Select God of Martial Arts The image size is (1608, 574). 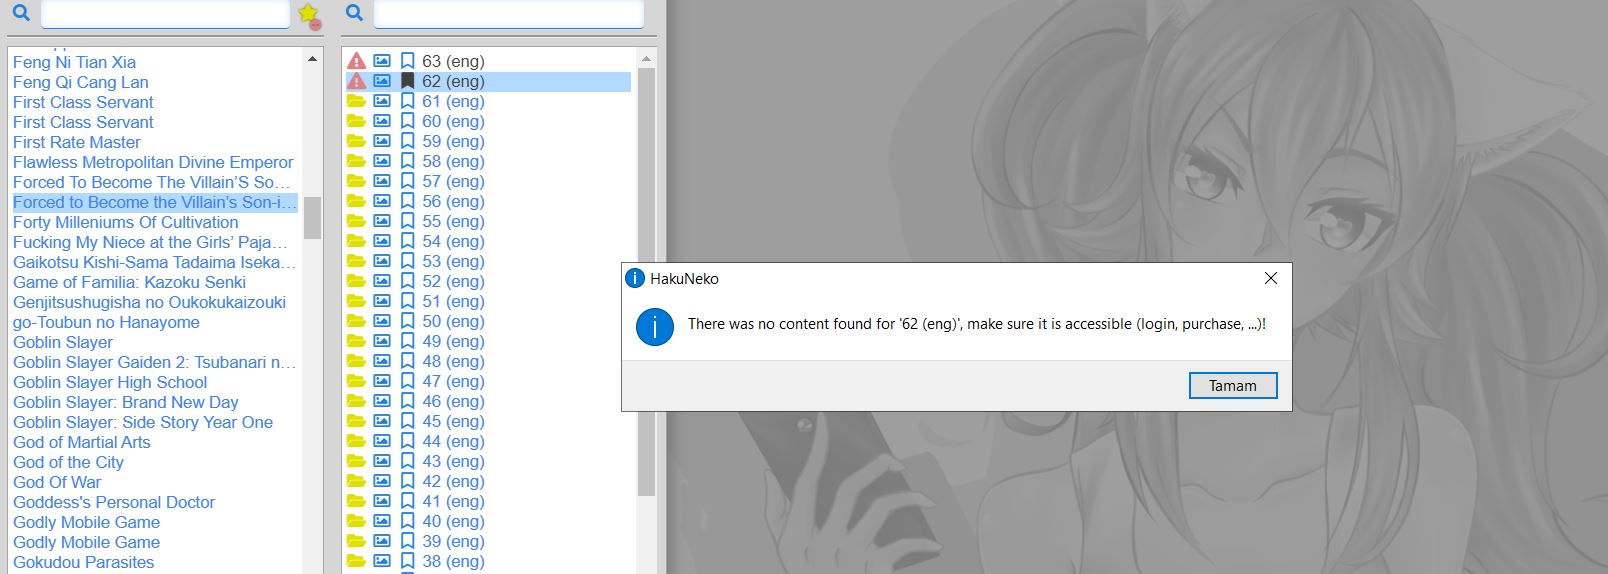82,442
